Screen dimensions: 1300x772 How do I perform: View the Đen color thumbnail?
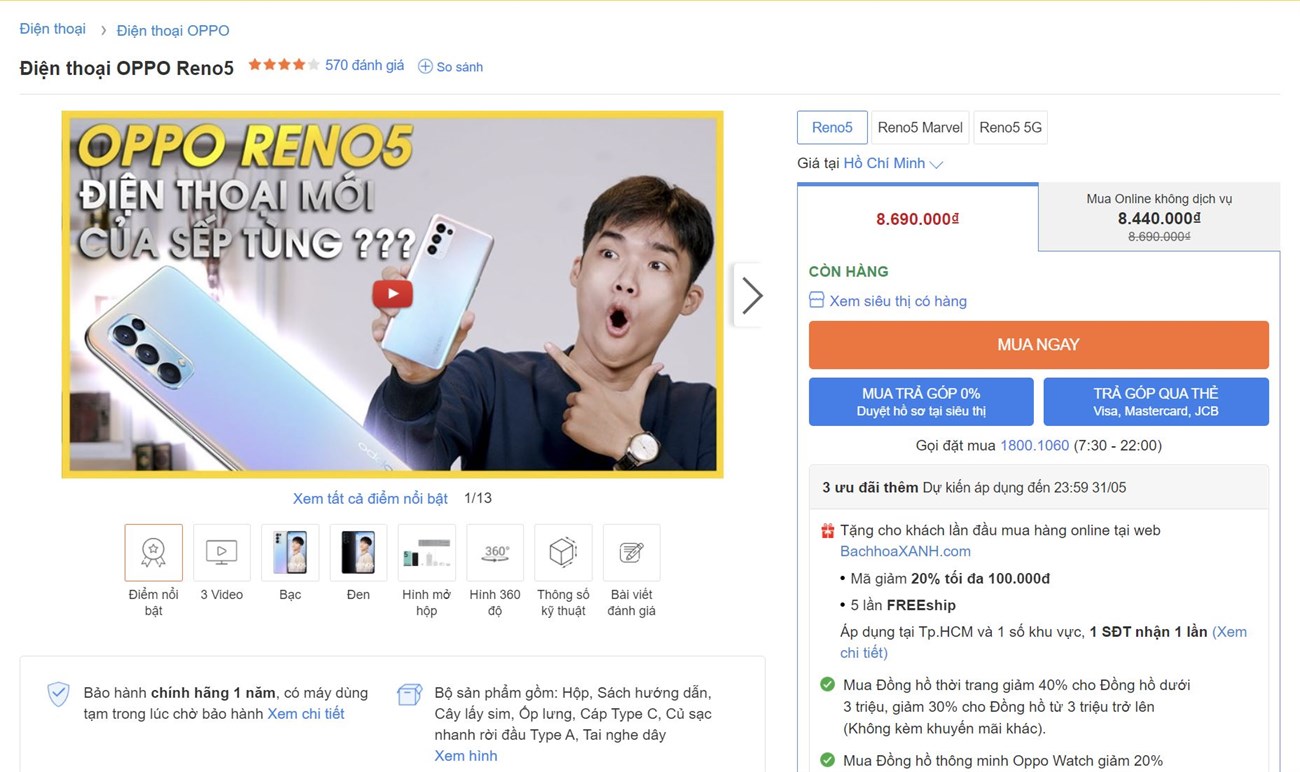click(x=358, y=552)
